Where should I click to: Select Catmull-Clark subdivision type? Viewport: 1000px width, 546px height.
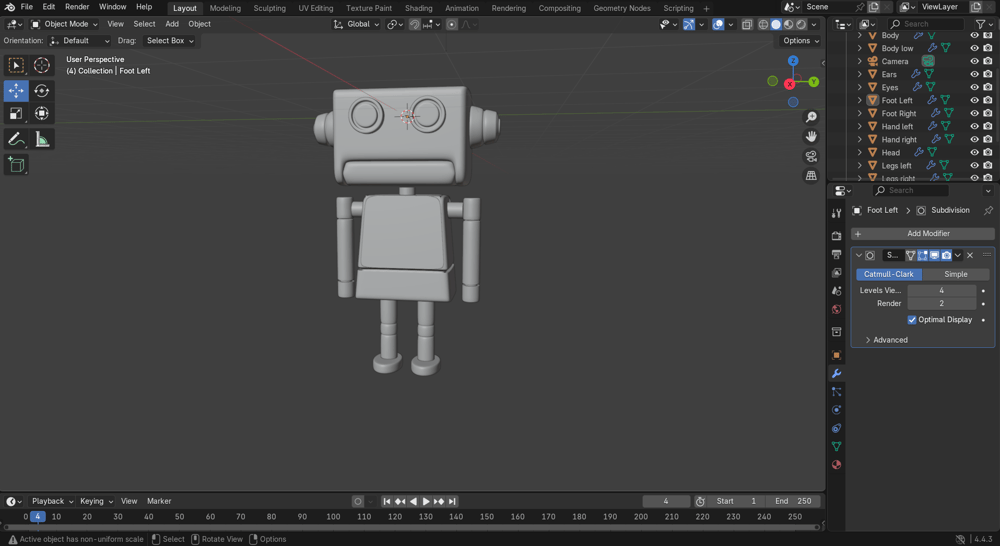tap(888, 274)
